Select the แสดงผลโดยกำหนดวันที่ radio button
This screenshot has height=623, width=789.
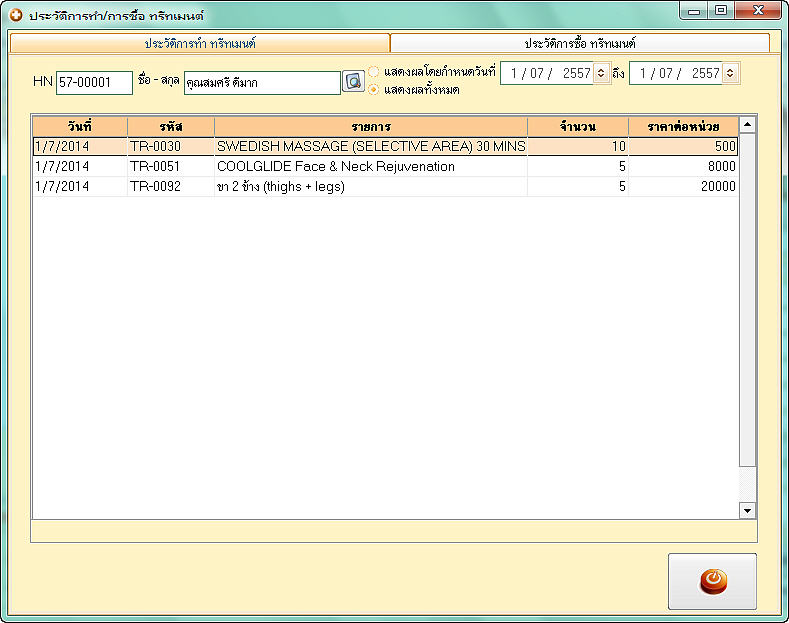373,72
